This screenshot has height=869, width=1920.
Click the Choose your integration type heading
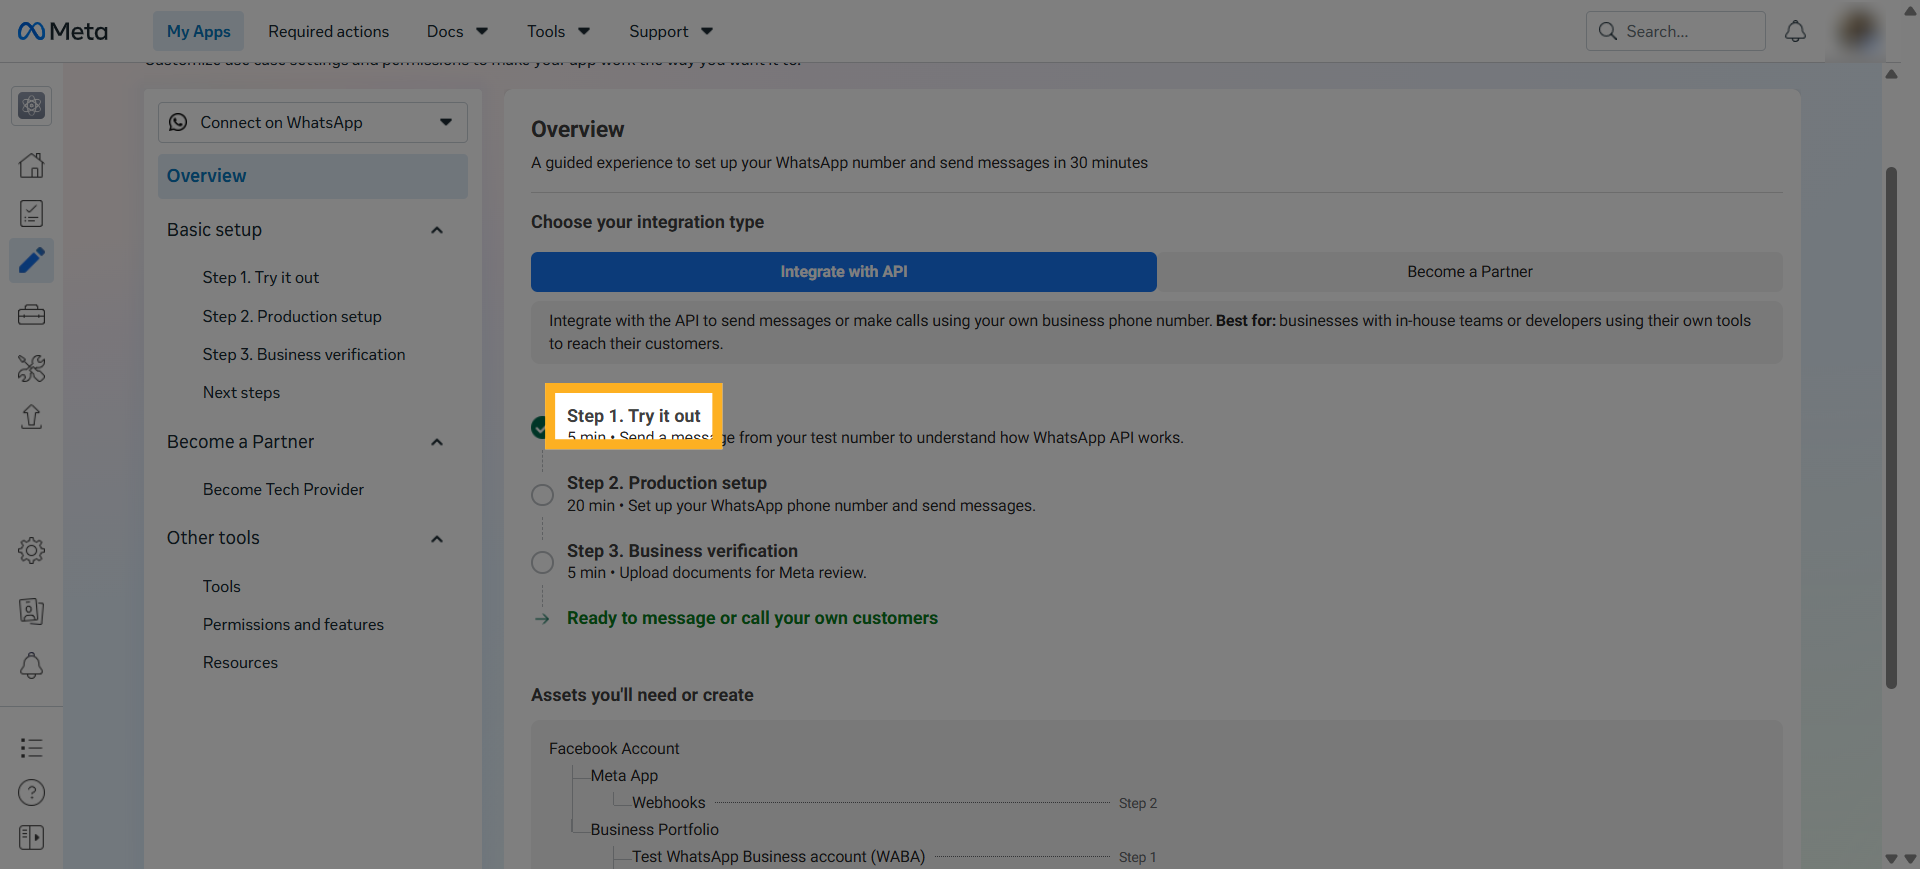[x=647, y=222]
